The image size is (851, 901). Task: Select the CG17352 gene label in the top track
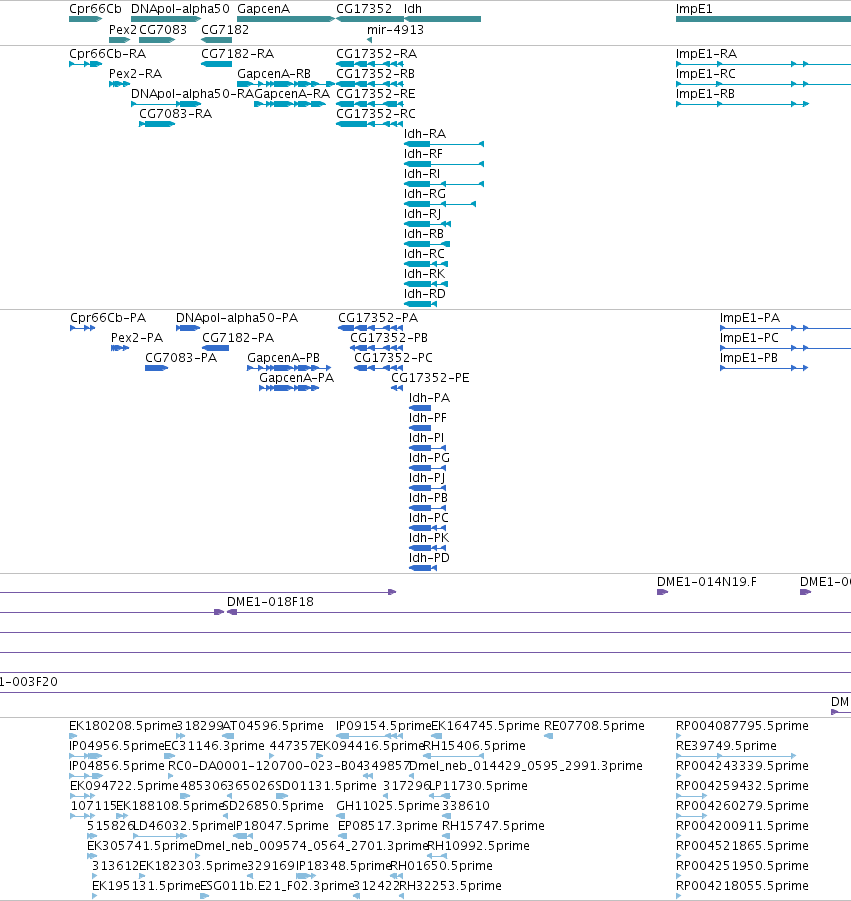364,9
